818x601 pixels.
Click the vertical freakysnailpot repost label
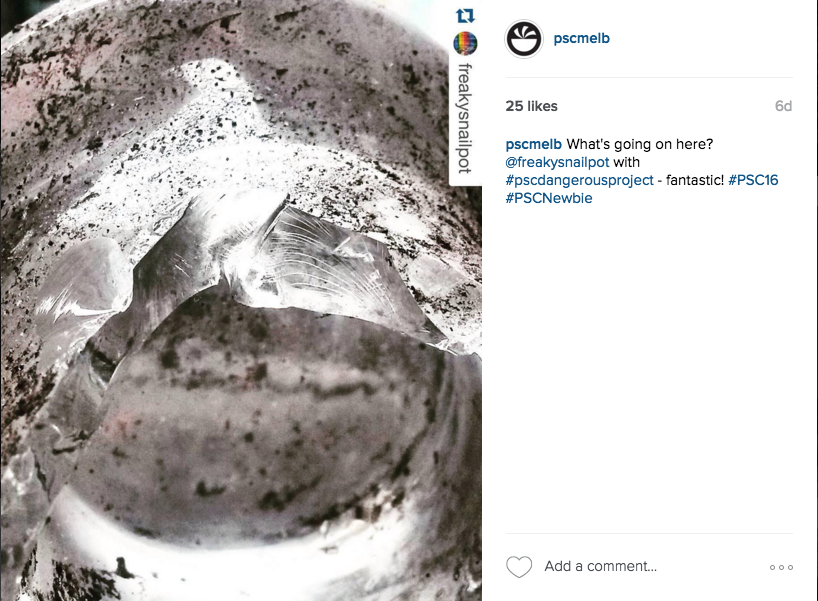(x=464, y=118)
